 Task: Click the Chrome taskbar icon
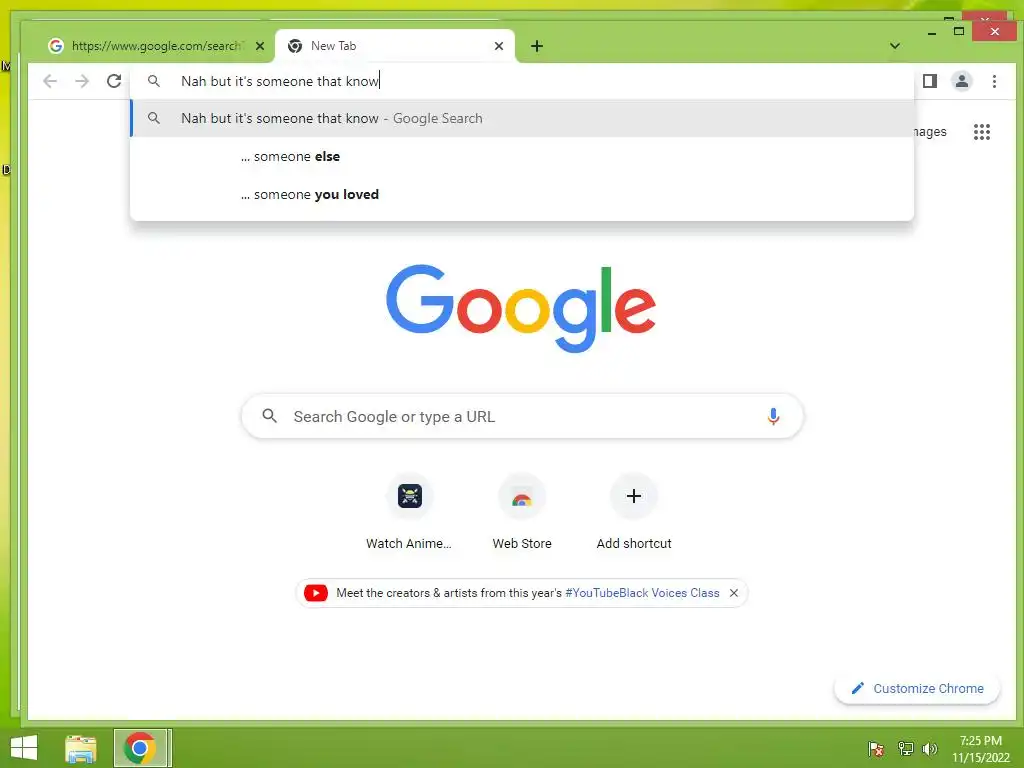tap(142, 748)
